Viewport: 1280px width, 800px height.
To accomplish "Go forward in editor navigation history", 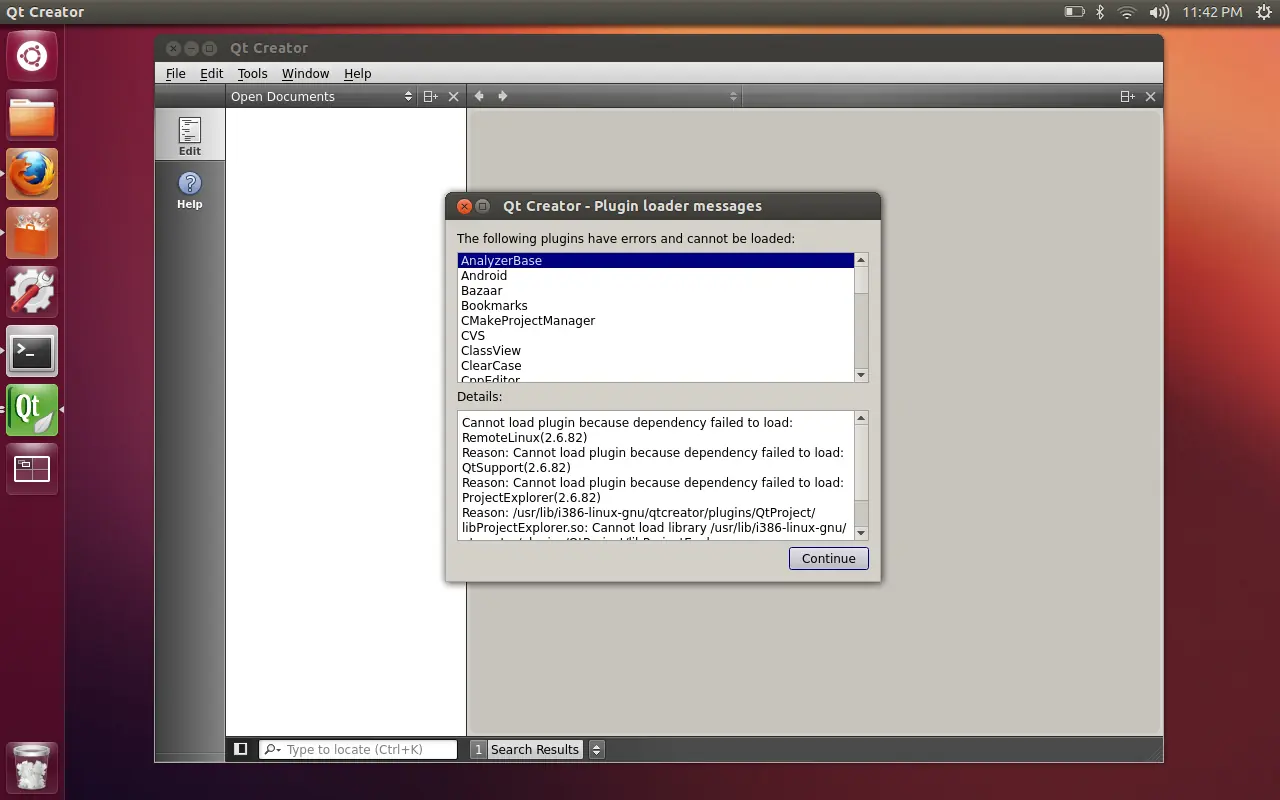I will (x=503, y=96).
